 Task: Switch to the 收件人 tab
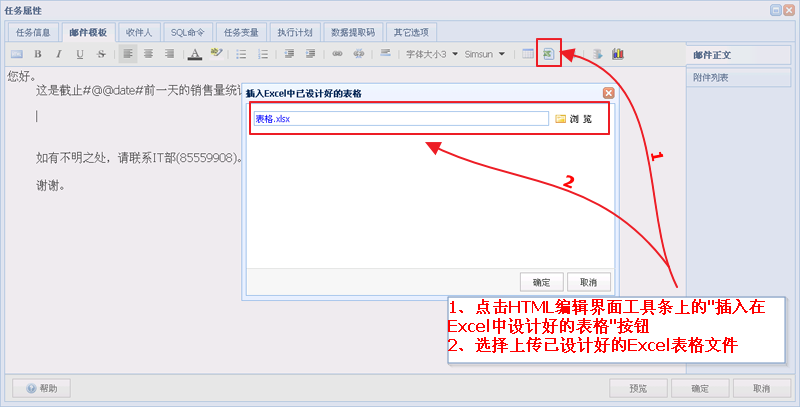[x=139, y=32]
